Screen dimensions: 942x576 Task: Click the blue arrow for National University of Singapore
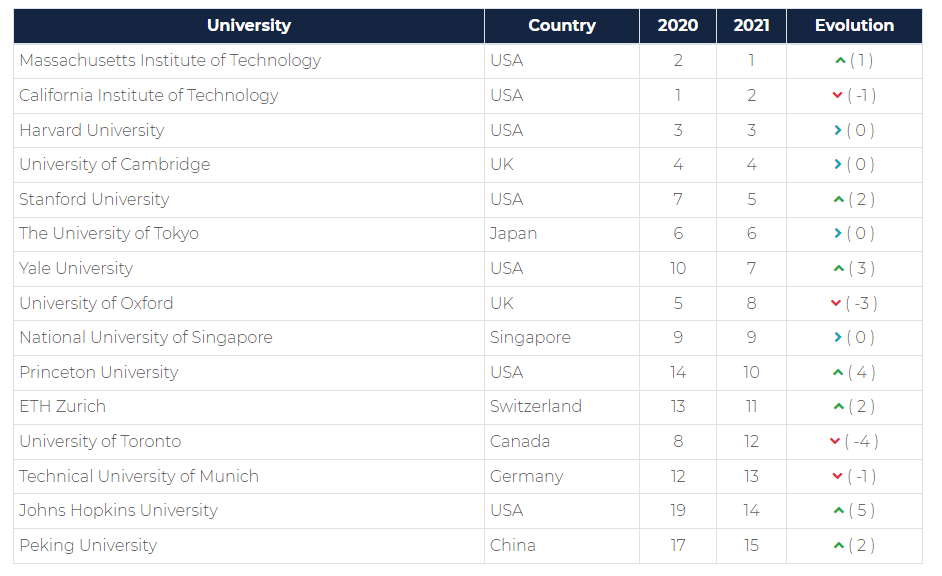(x=837, y=338)
